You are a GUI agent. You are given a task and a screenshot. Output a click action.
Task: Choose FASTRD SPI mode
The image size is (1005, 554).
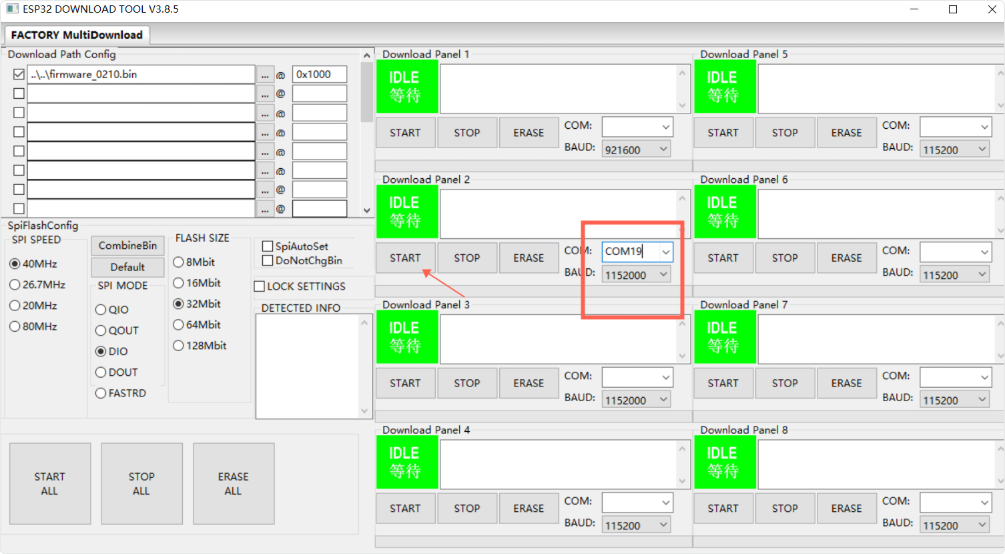101,393
